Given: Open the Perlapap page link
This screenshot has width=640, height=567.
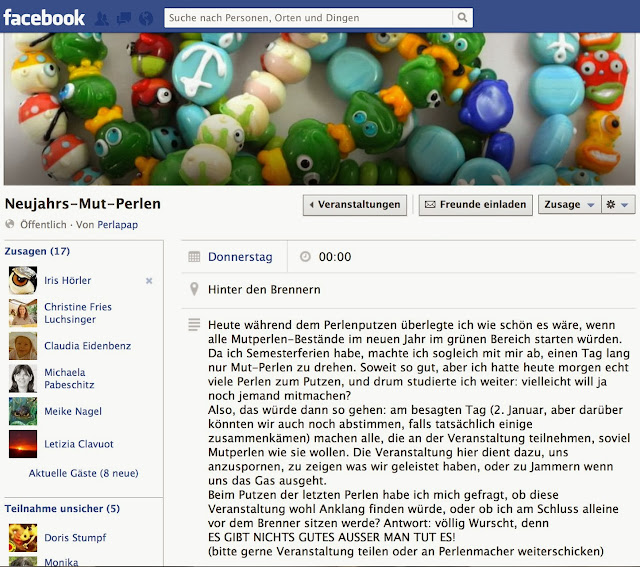Looking at the screenshot, I should click(118, 225).
